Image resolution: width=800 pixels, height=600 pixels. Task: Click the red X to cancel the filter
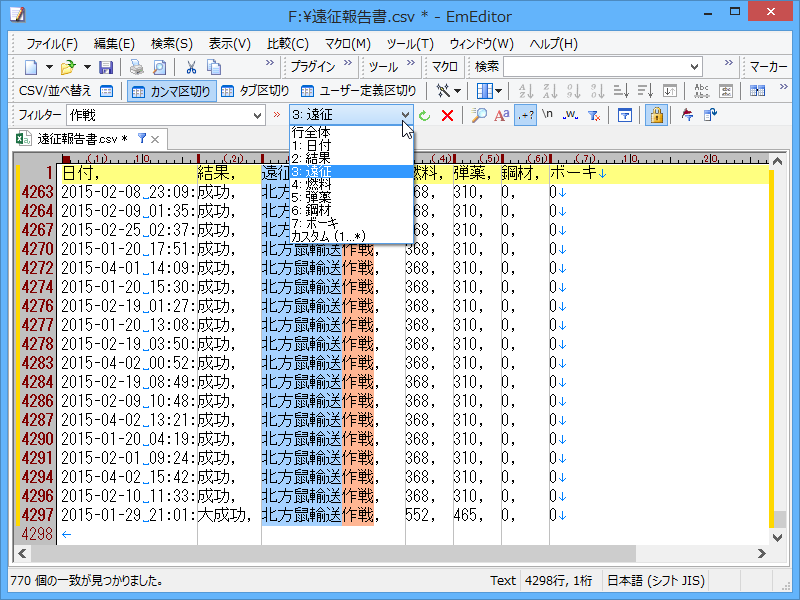click(x=447, y=114)
